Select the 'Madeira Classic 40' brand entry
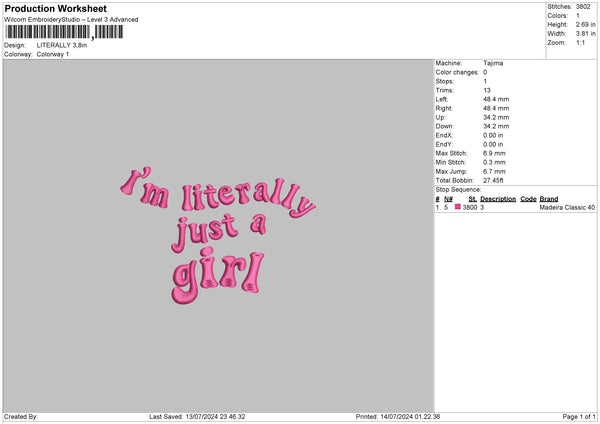600x424 pixels. click(566, 207)
